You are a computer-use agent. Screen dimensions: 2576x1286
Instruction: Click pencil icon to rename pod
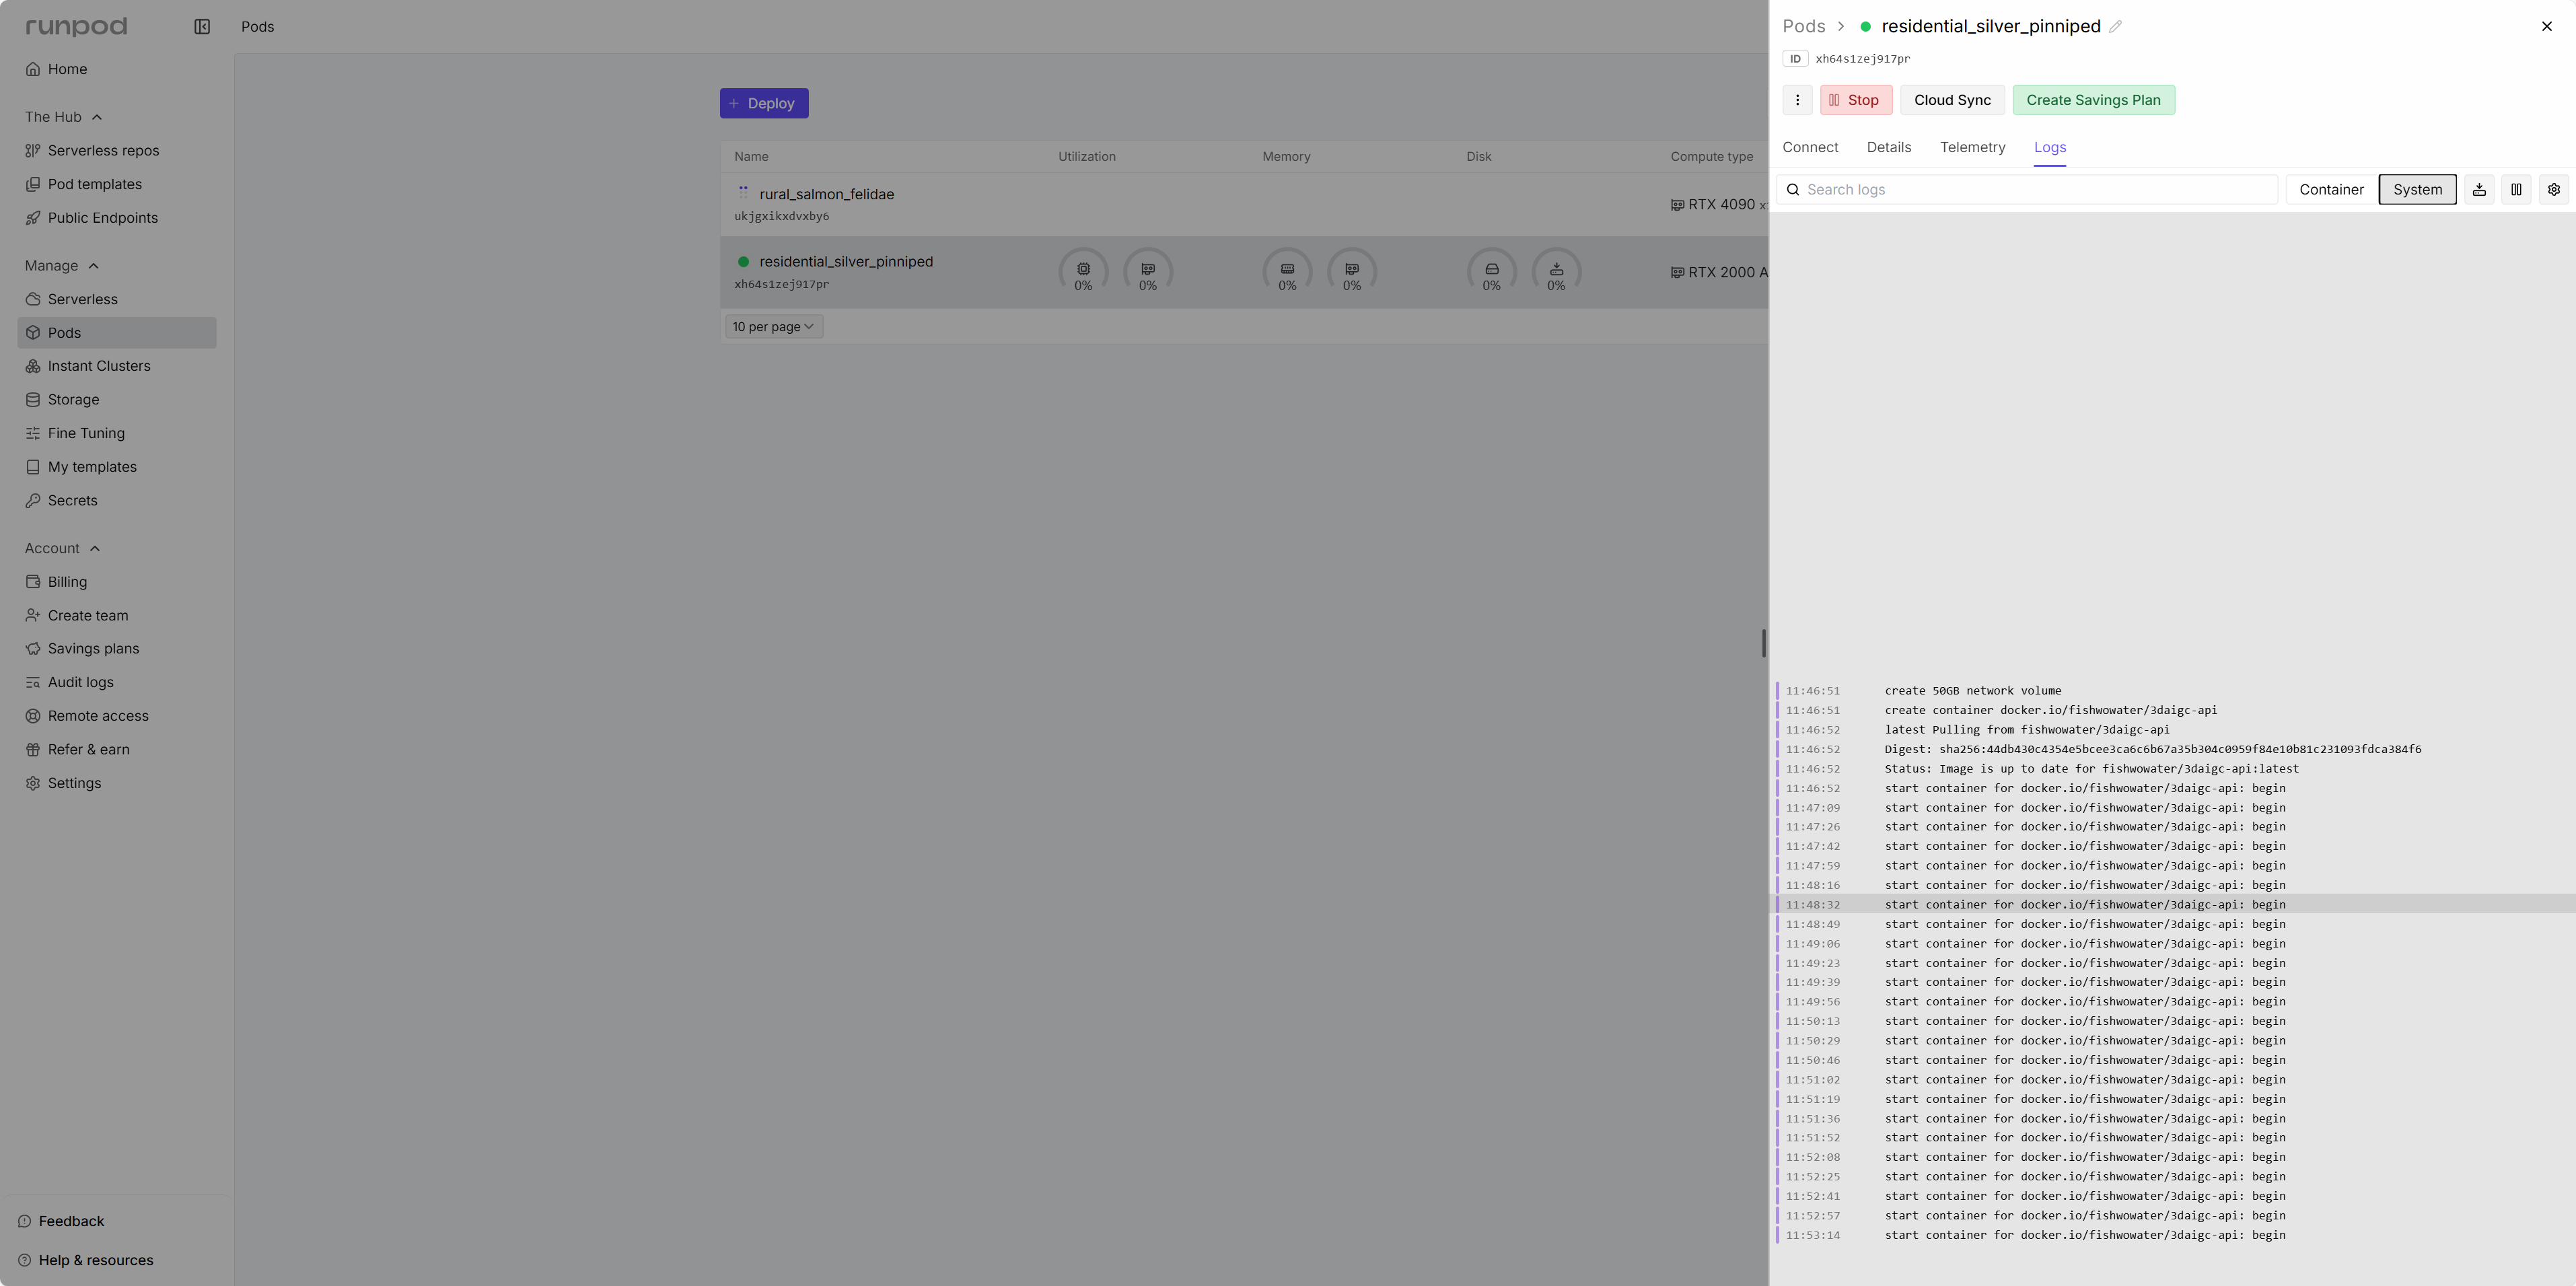2115,27
